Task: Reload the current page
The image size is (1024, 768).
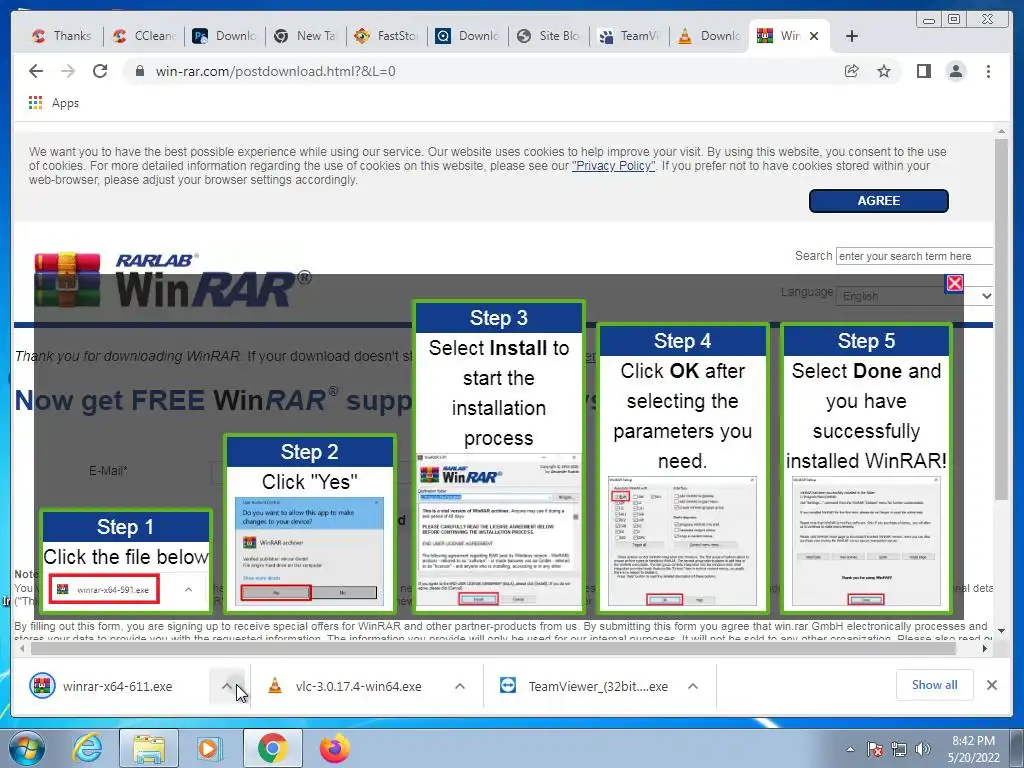Action: (100, 71)
